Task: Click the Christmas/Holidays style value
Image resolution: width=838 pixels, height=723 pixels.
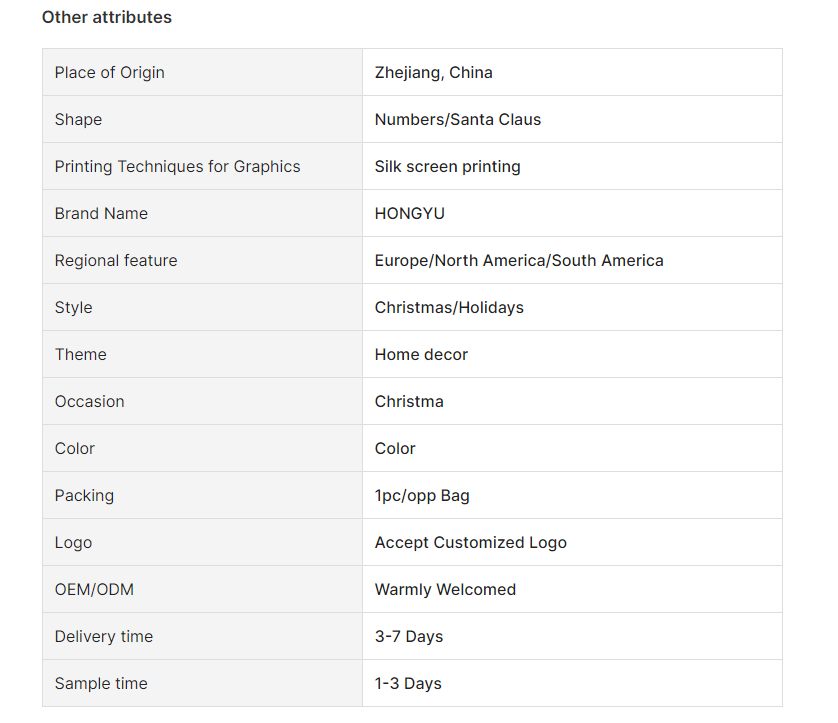Action: (x=449, y=308)
